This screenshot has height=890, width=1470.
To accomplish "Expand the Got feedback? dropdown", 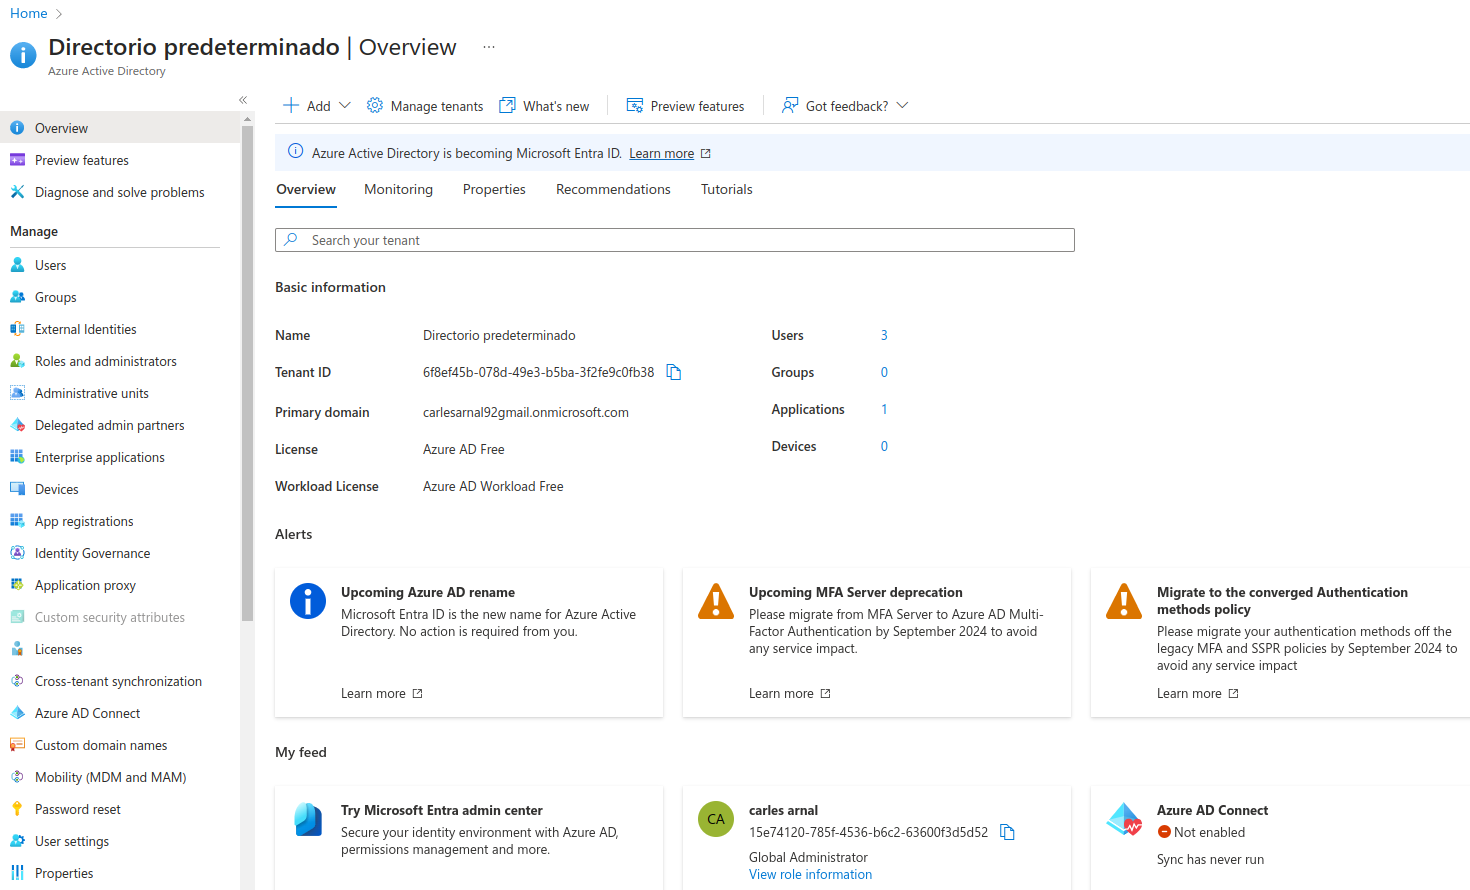I will (845, 106).
